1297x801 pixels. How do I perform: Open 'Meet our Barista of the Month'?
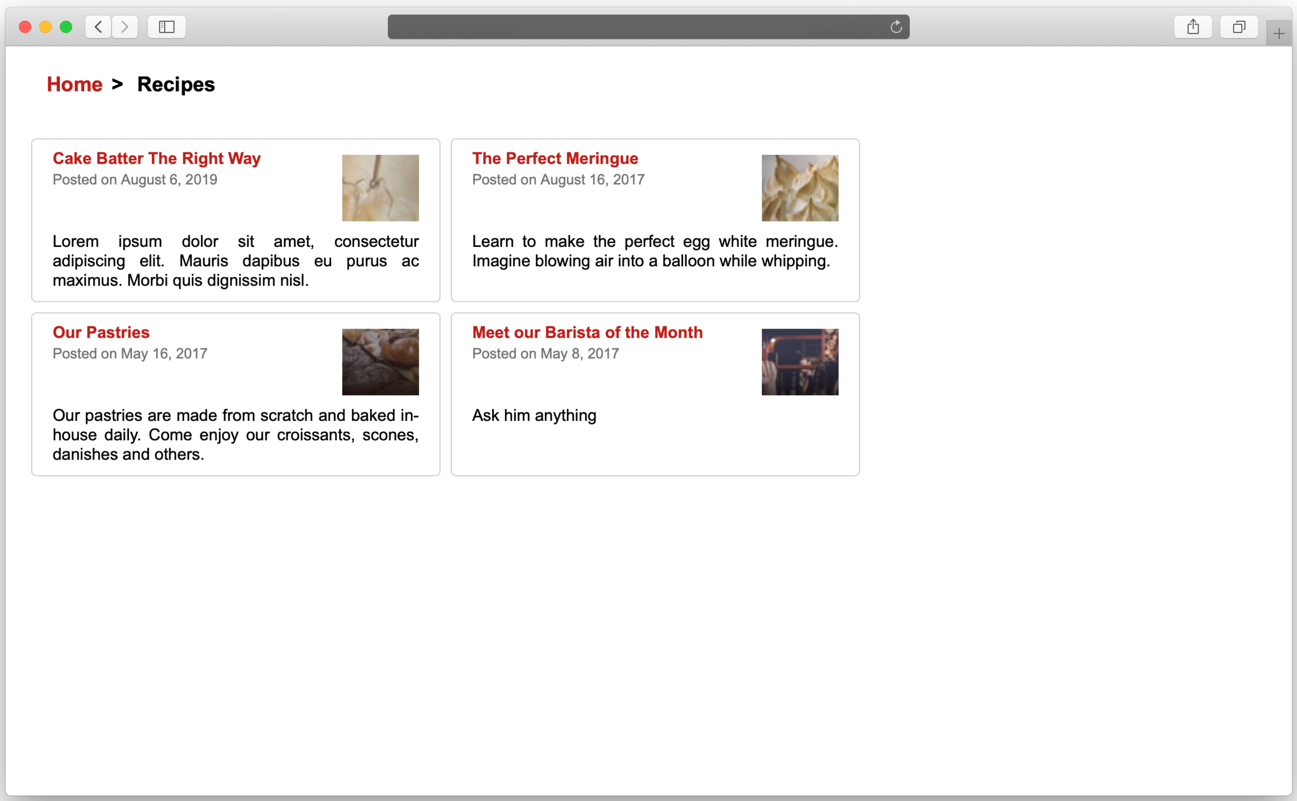tap(587, 332)
